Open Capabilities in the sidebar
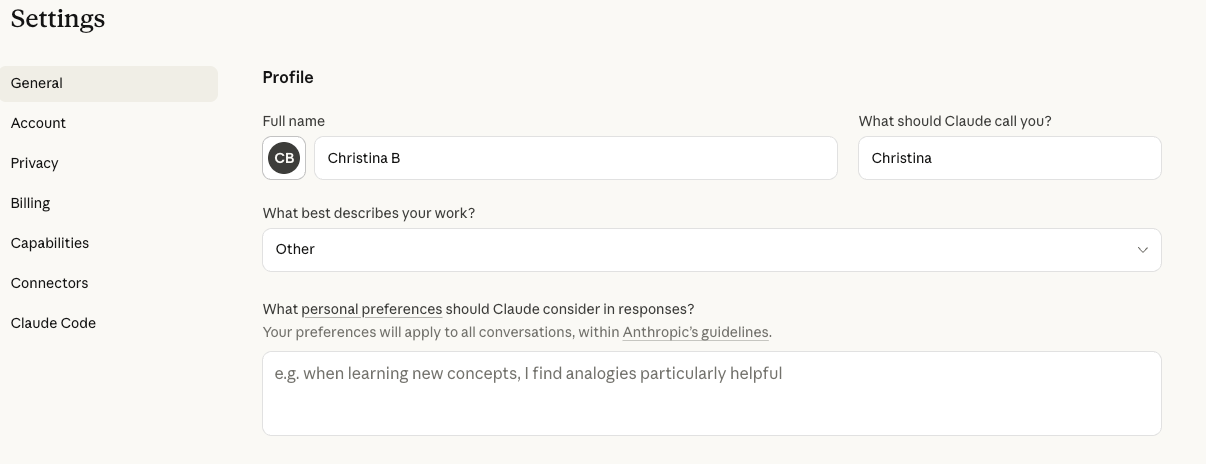 click(50, 243)
